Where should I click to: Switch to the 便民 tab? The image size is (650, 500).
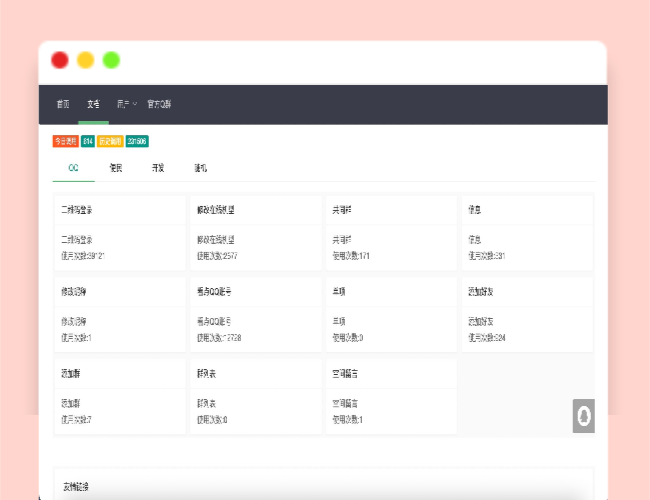pos(116,168)
